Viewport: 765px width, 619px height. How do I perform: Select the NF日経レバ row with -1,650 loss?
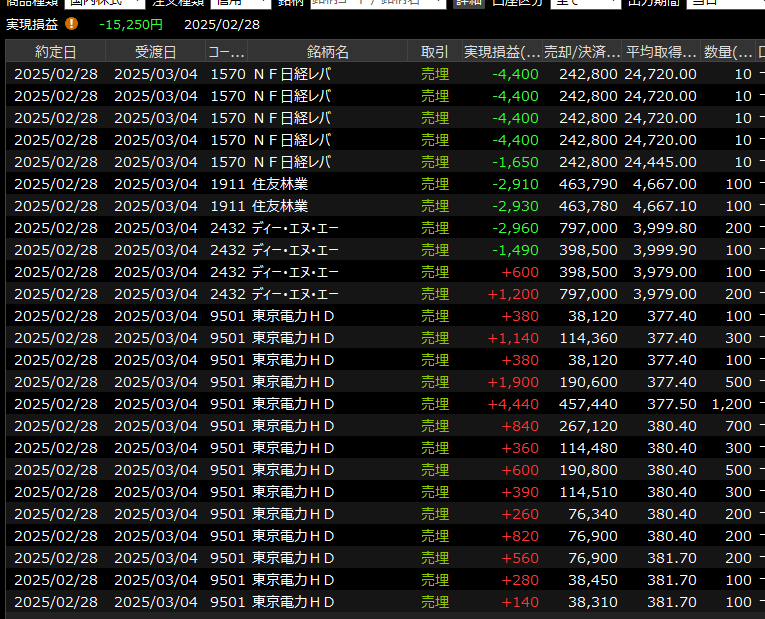[380, 162]
